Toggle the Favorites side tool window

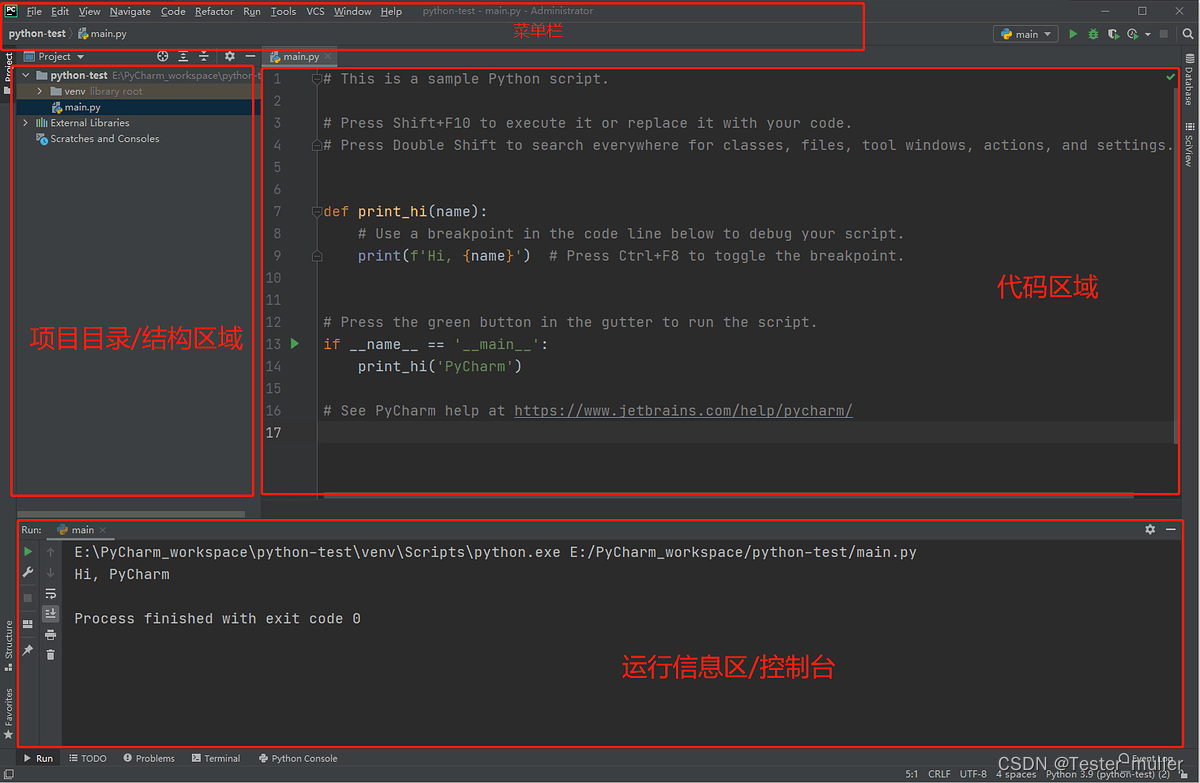pos(8,714)
